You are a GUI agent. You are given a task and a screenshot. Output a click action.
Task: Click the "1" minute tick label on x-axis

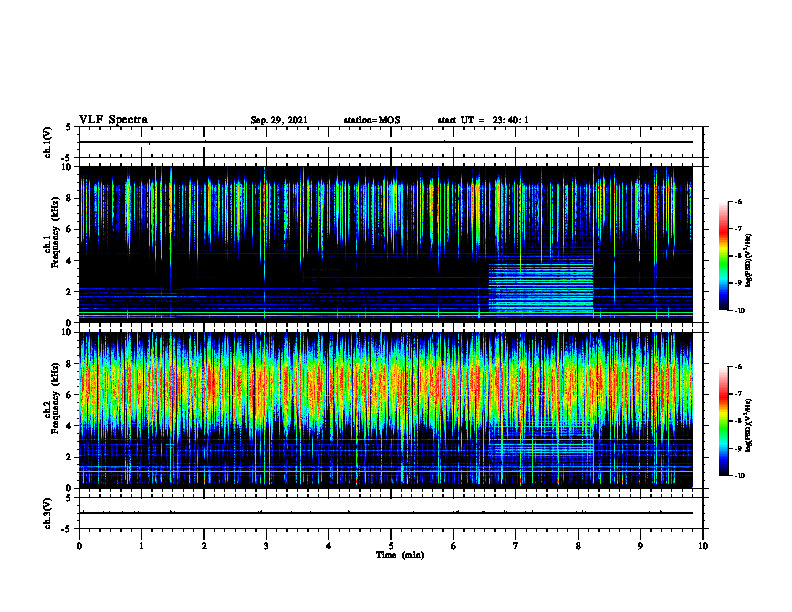pos(141,546)
